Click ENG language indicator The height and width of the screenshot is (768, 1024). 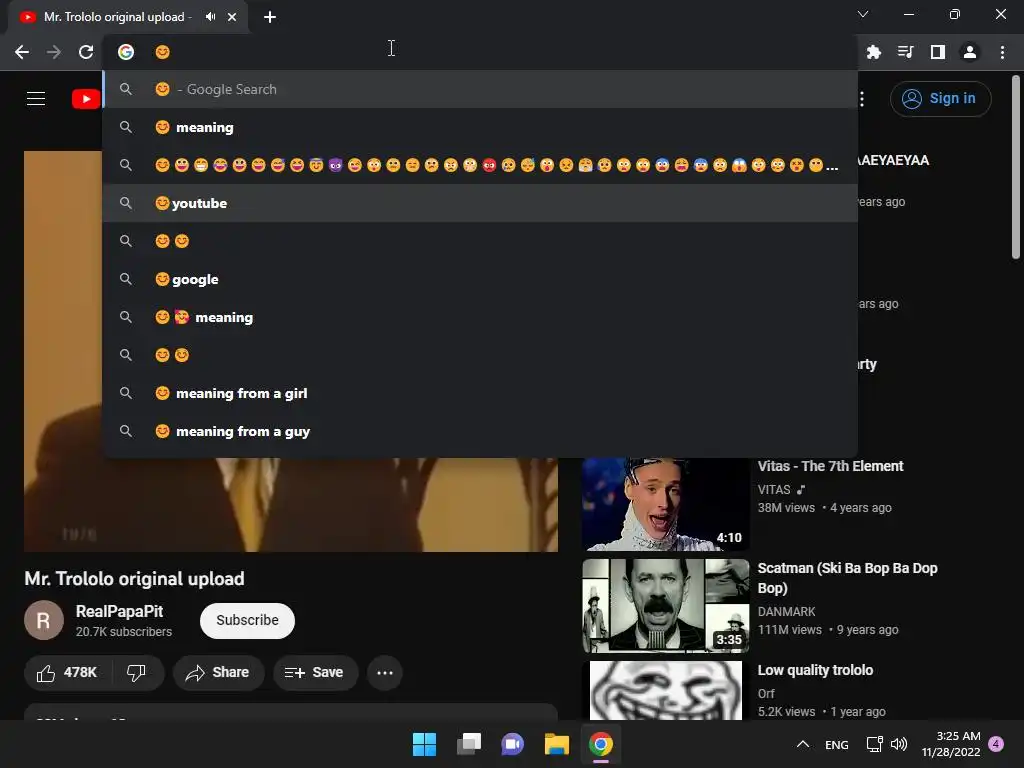[x=837, y=745]
